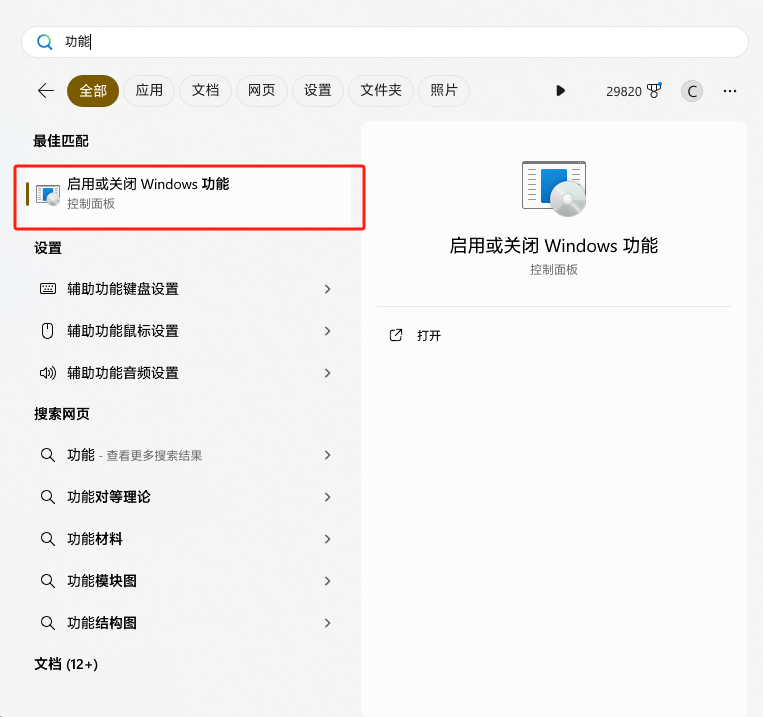
Task: Show more filters with the play arrow
Action: click(x=560, y=91)
